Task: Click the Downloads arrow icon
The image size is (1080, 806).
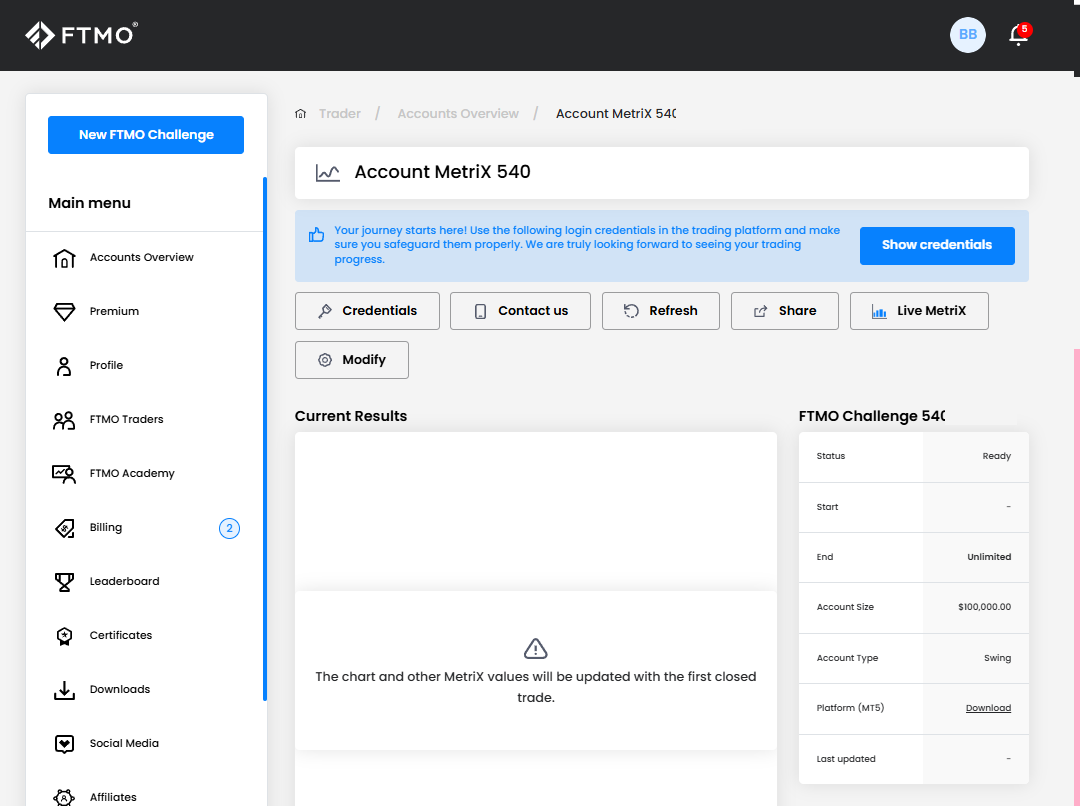Action: [x=64, y=690]
